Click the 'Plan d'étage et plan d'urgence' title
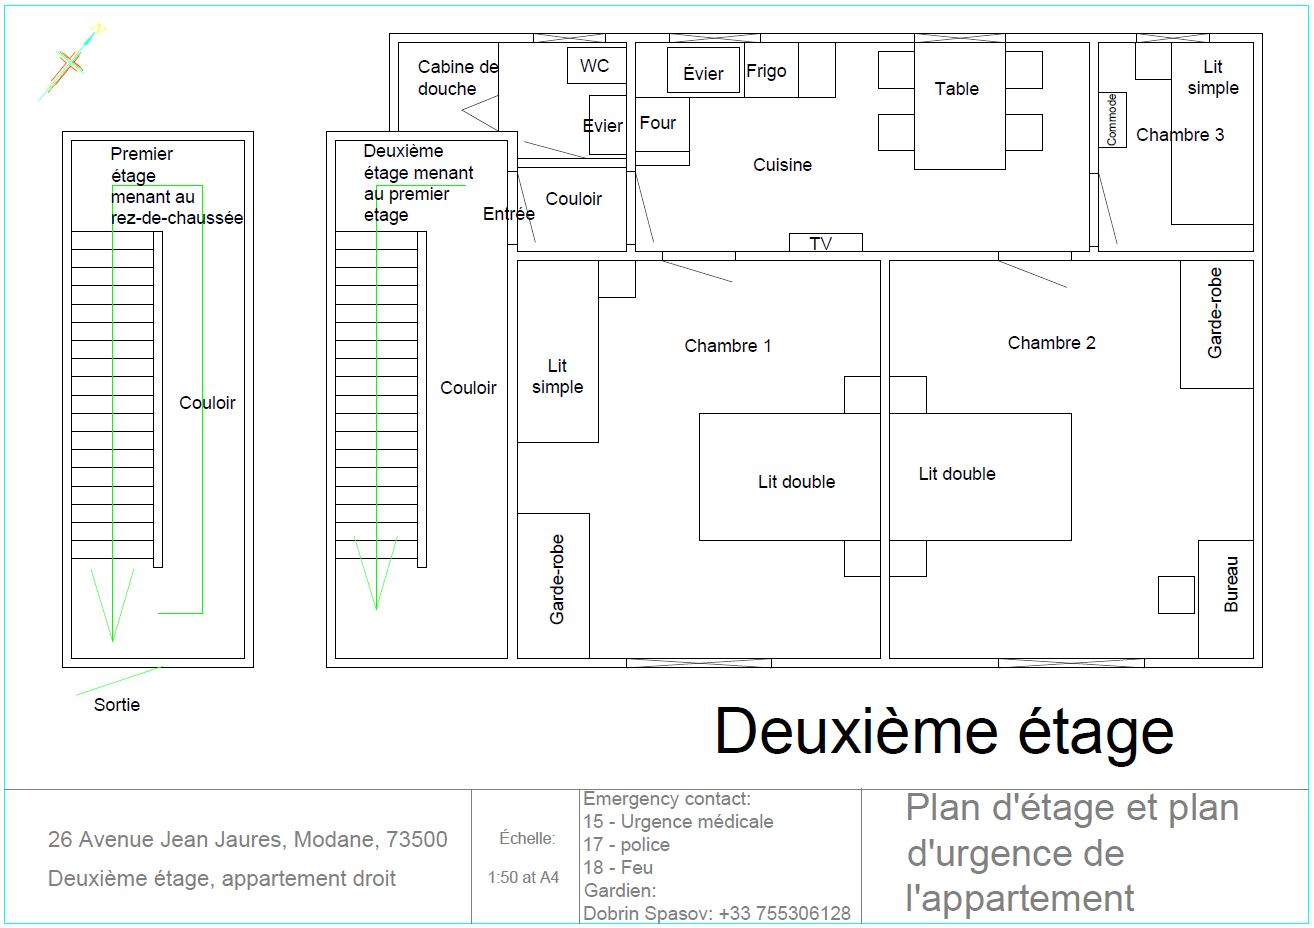This screenshot has height=928, width=1314. click(x=1072, y=853)
